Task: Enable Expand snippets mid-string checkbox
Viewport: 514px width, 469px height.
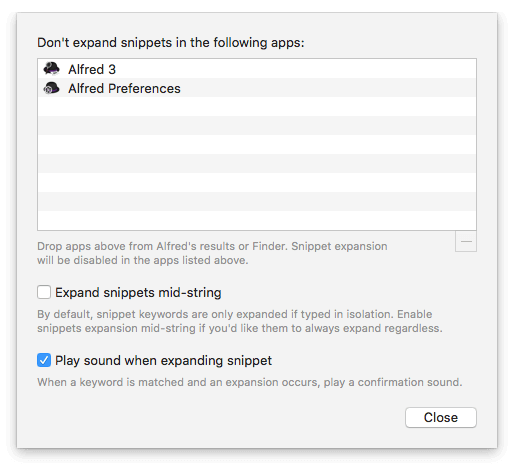Action: 44,292
